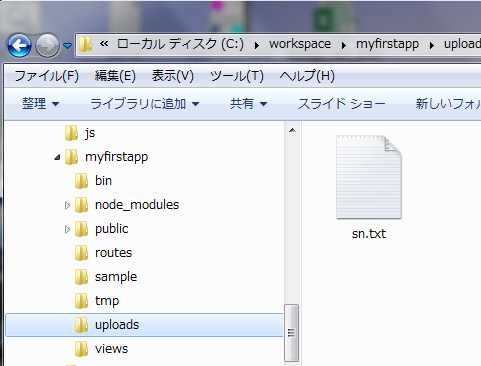This screenshot has width=481, height=366.
Task: Select the node_modules folder in the tree
Action: pos(137,205)
